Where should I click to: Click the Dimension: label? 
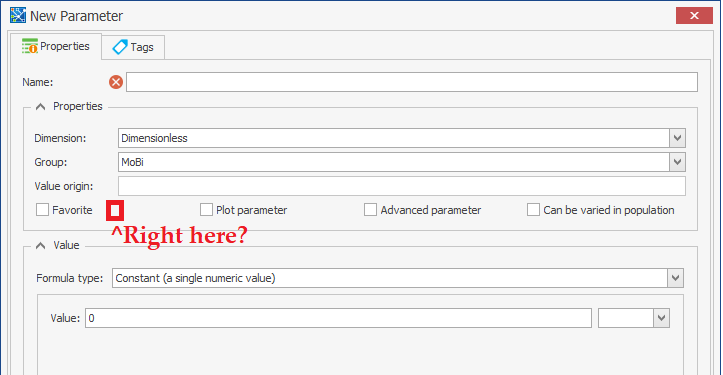point(60,138)
